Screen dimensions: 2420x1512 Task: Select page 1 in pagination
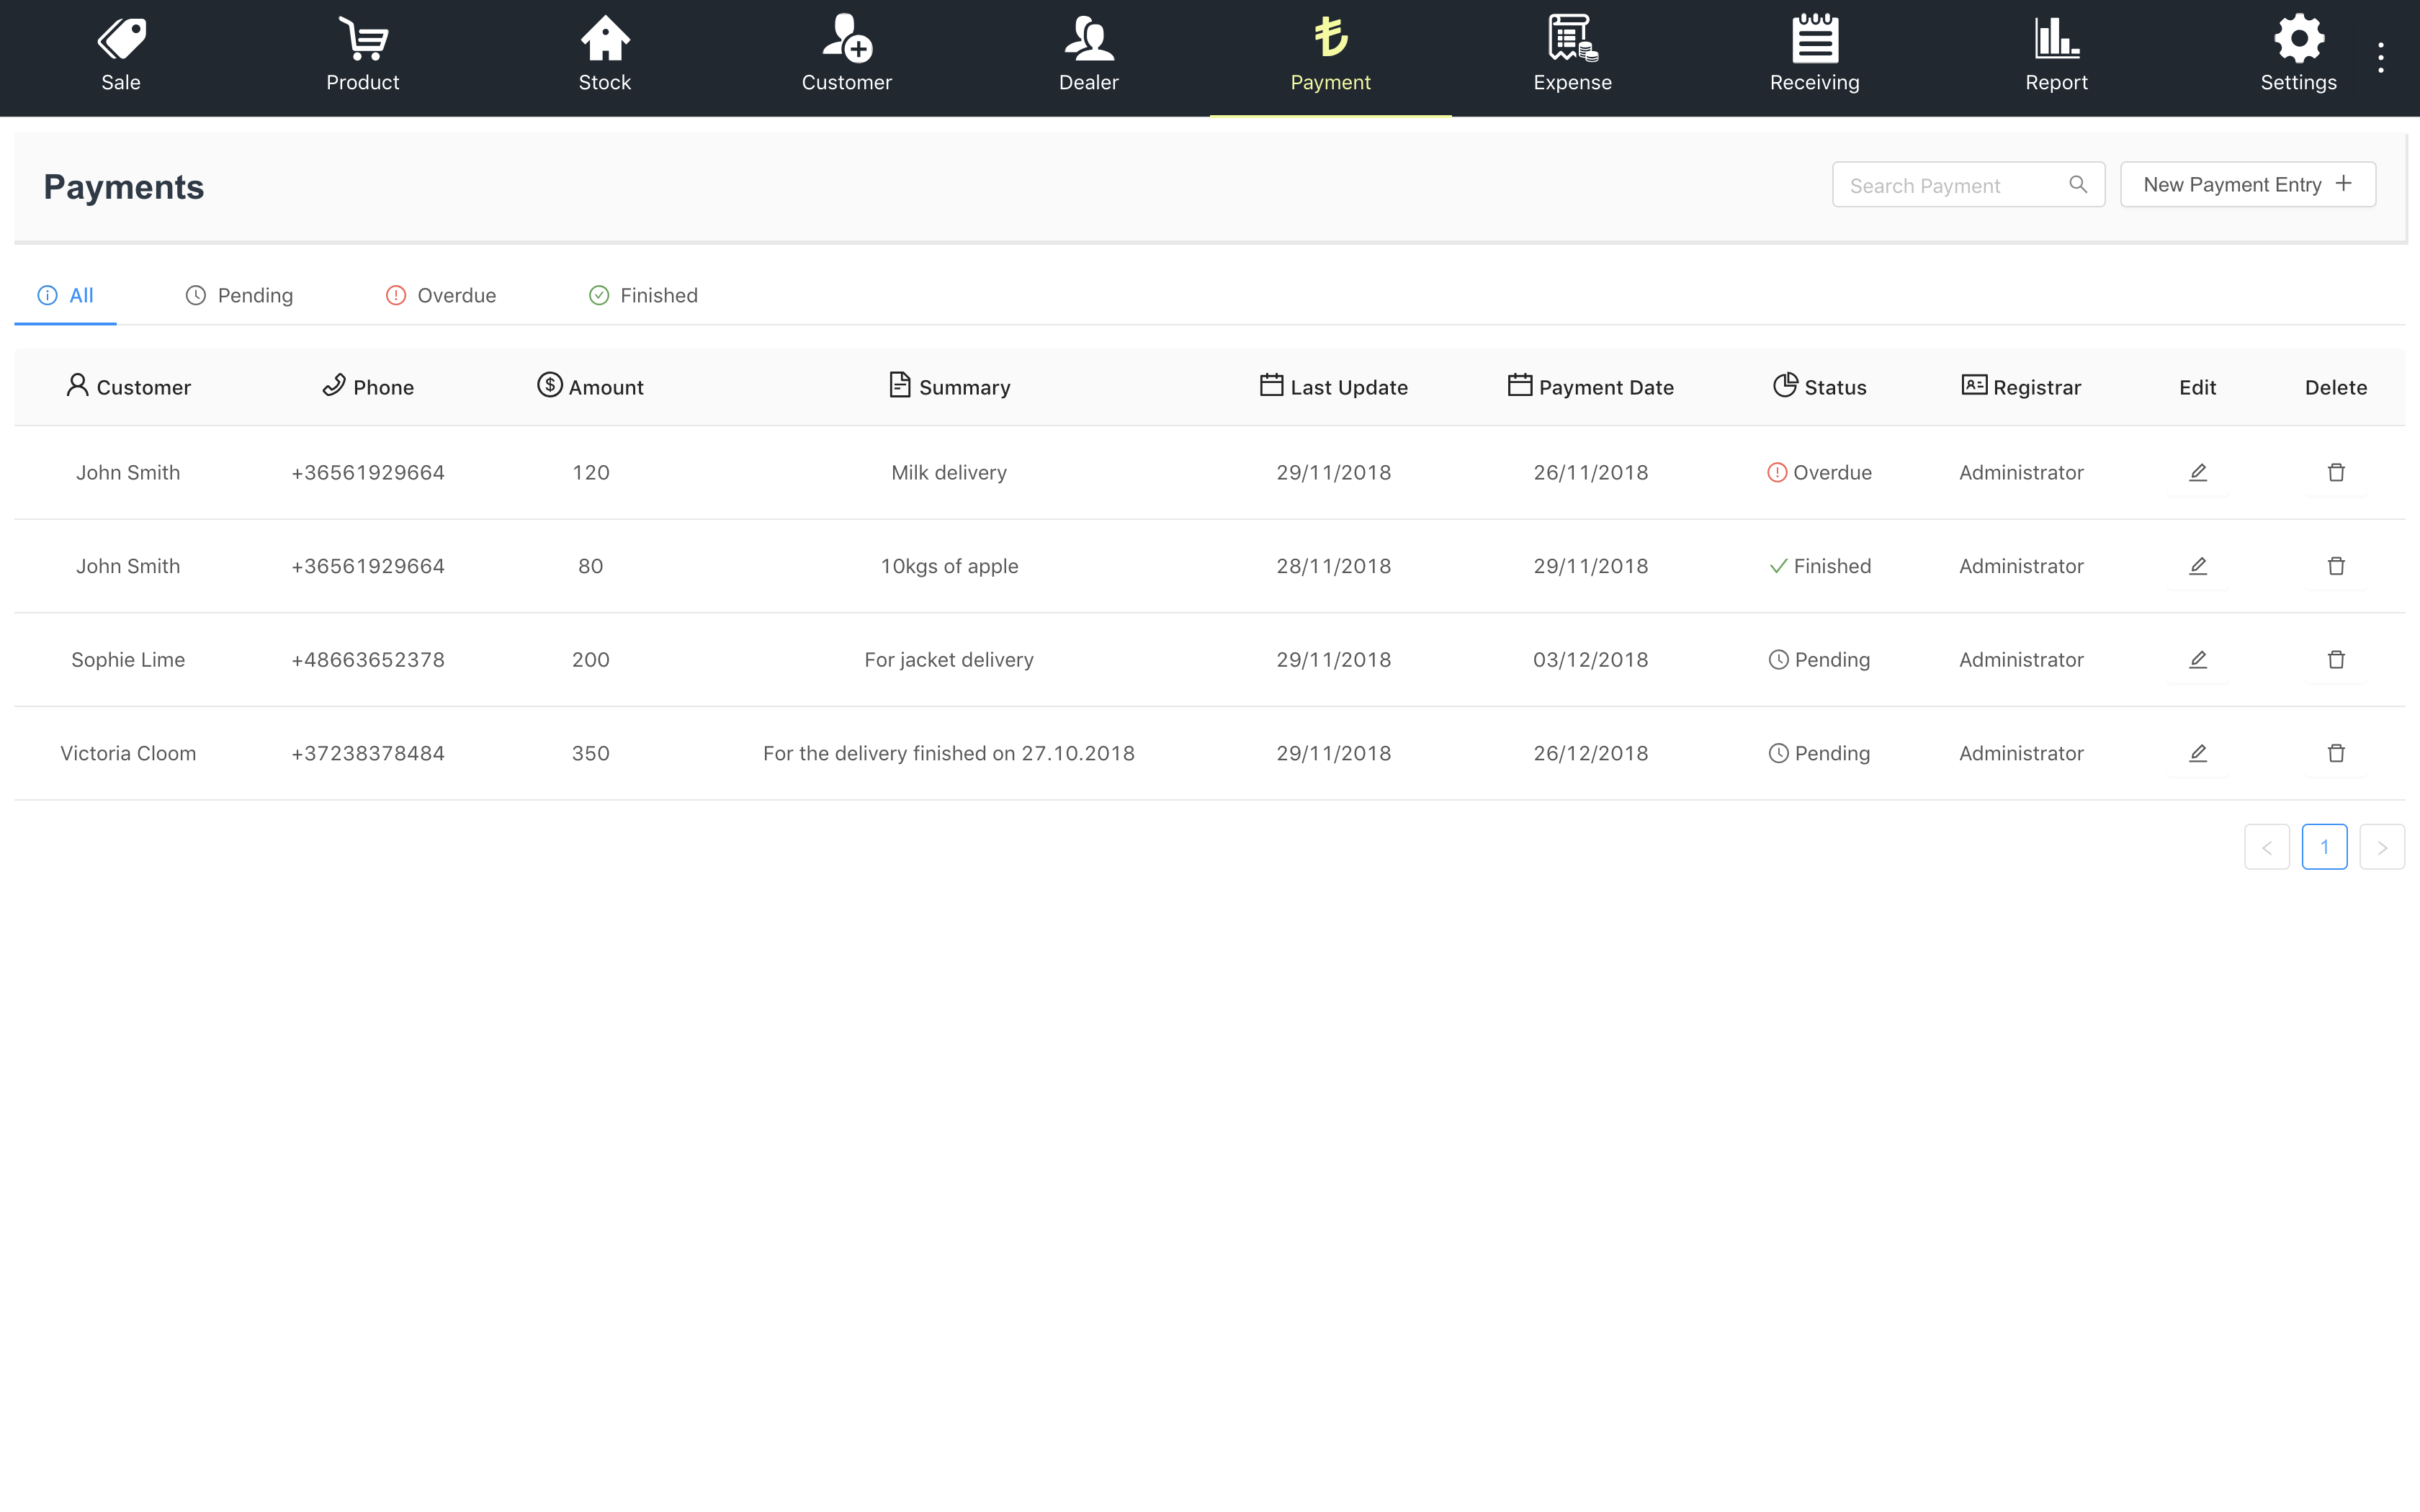click(2324, 847)
